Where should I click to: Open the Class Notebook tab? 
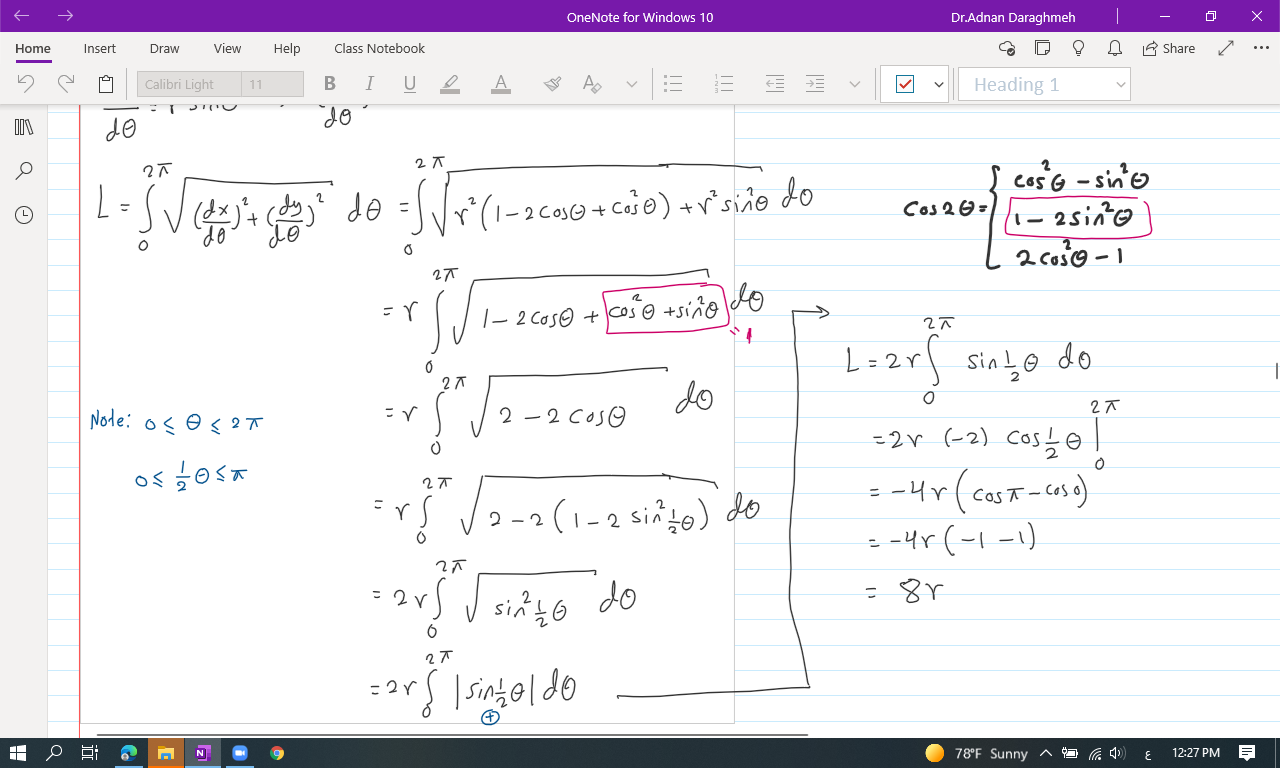(379, 48)
